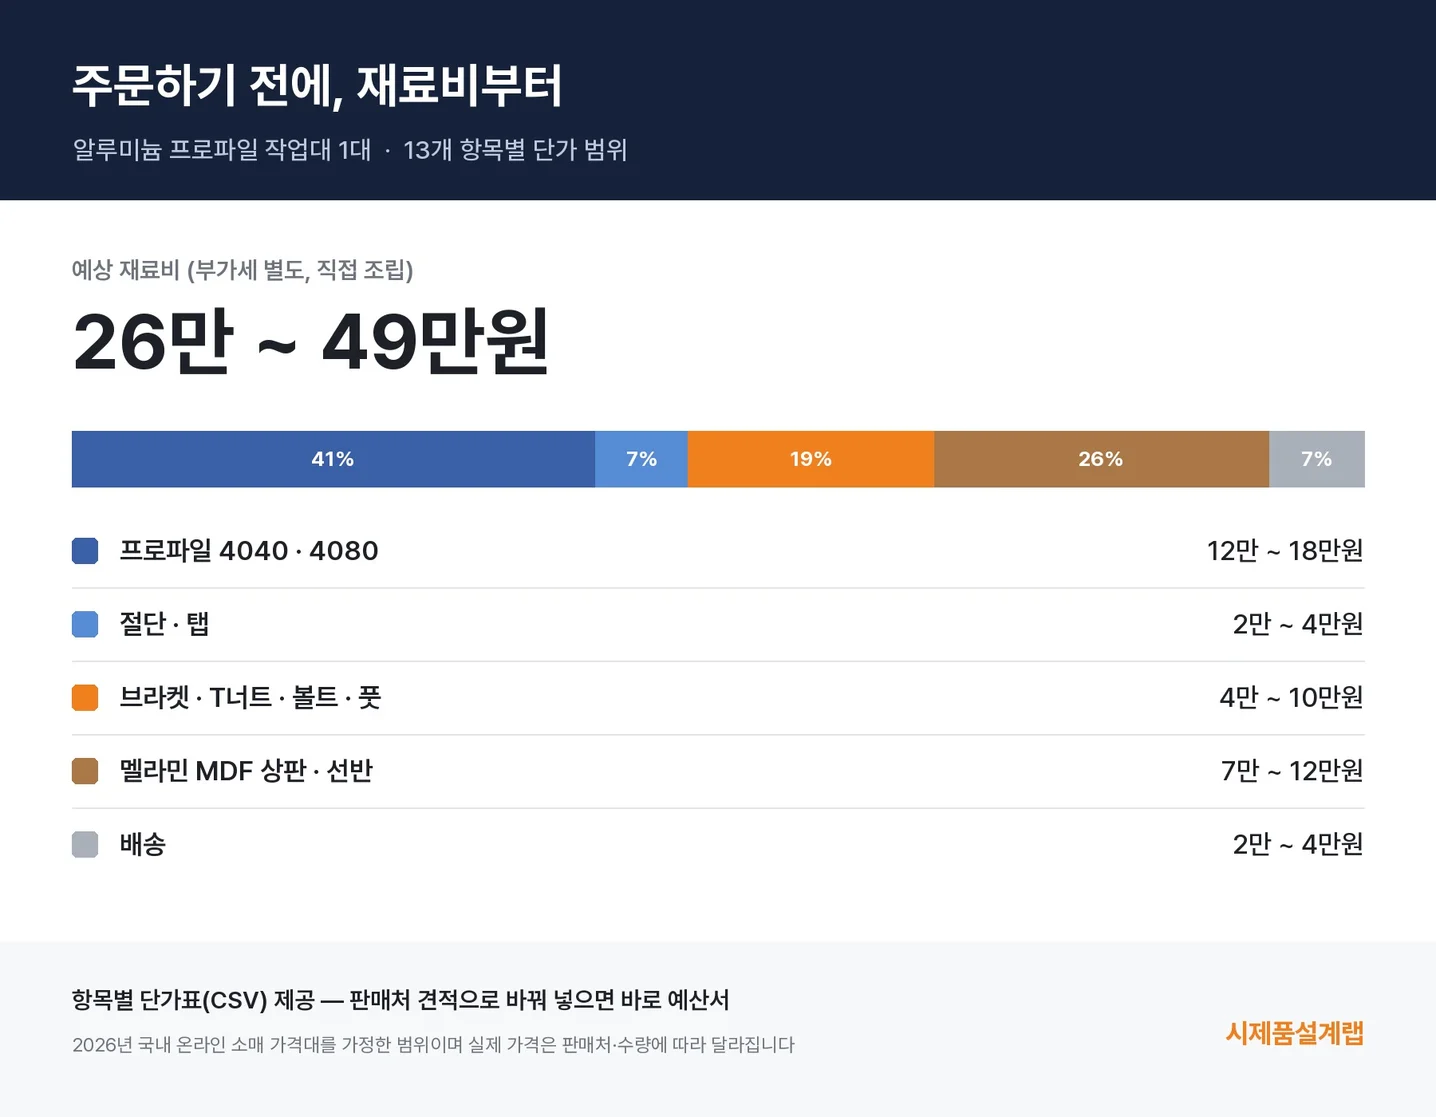The height and width of the screenshot is (1117, 1436).
Task: Click the label 예상 재료비 (부가세 별도, 직접 조립)
Action: point(242,270)
